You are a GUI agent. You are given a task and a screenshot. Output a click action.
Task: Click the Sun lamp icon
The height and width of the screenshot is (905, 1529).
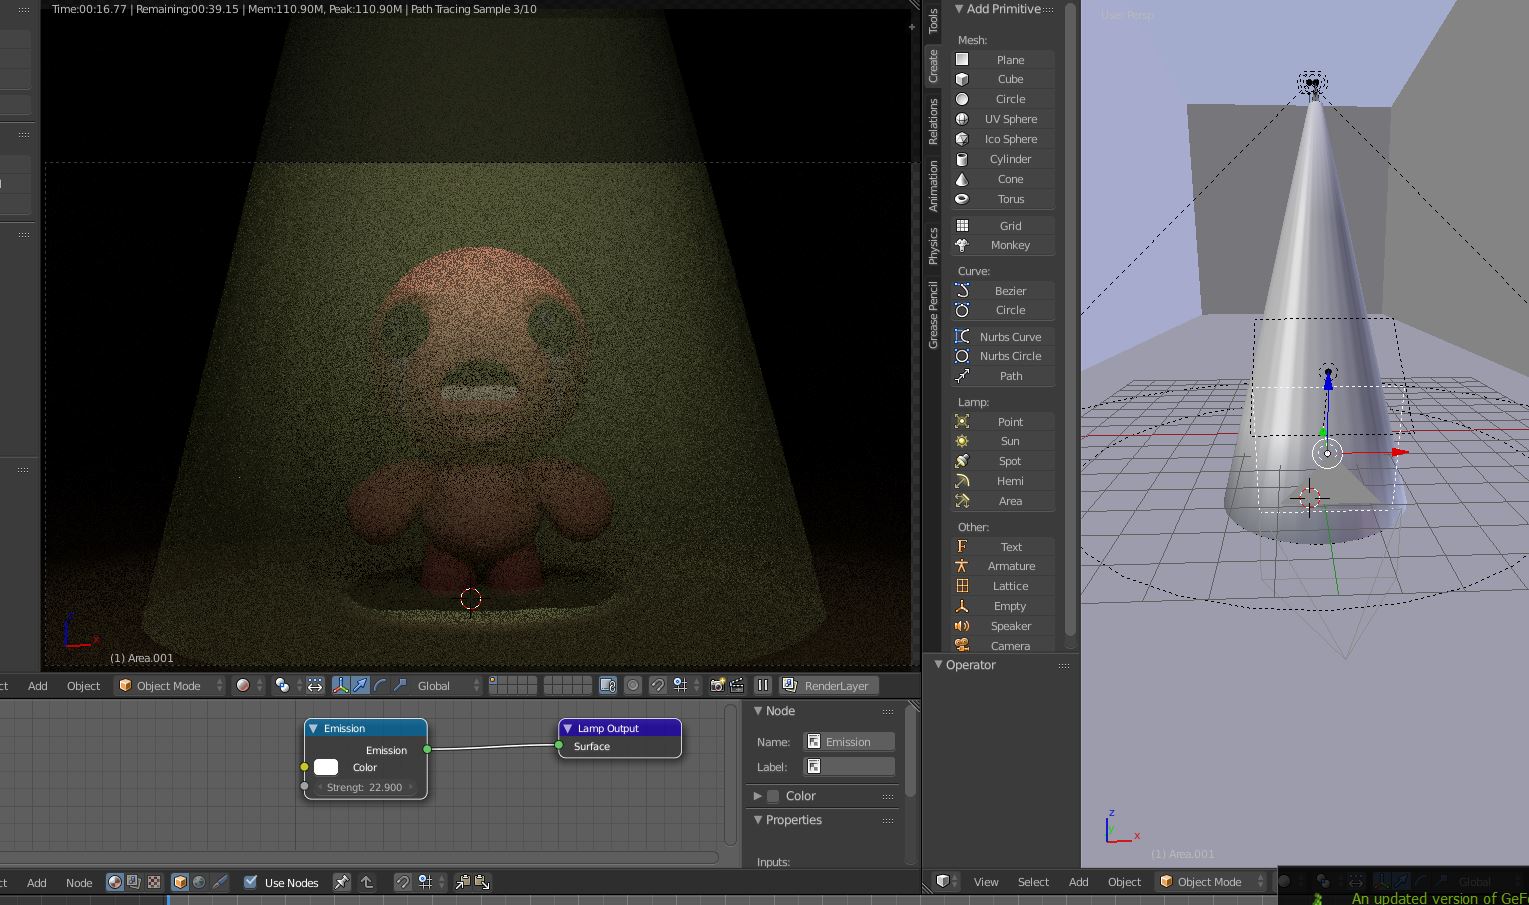pos(962,441)
